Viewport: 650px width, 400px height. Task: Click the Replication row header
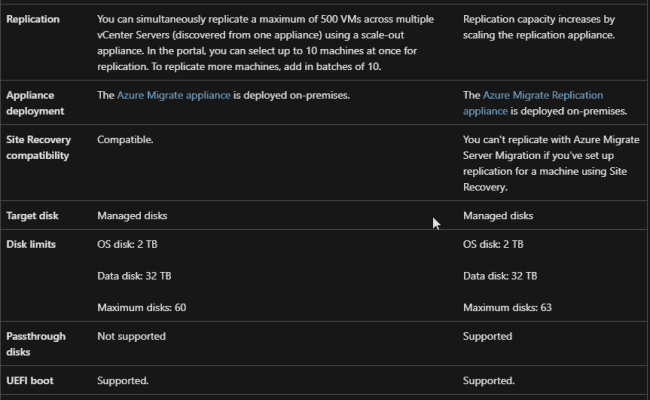[x=33, y=19]
